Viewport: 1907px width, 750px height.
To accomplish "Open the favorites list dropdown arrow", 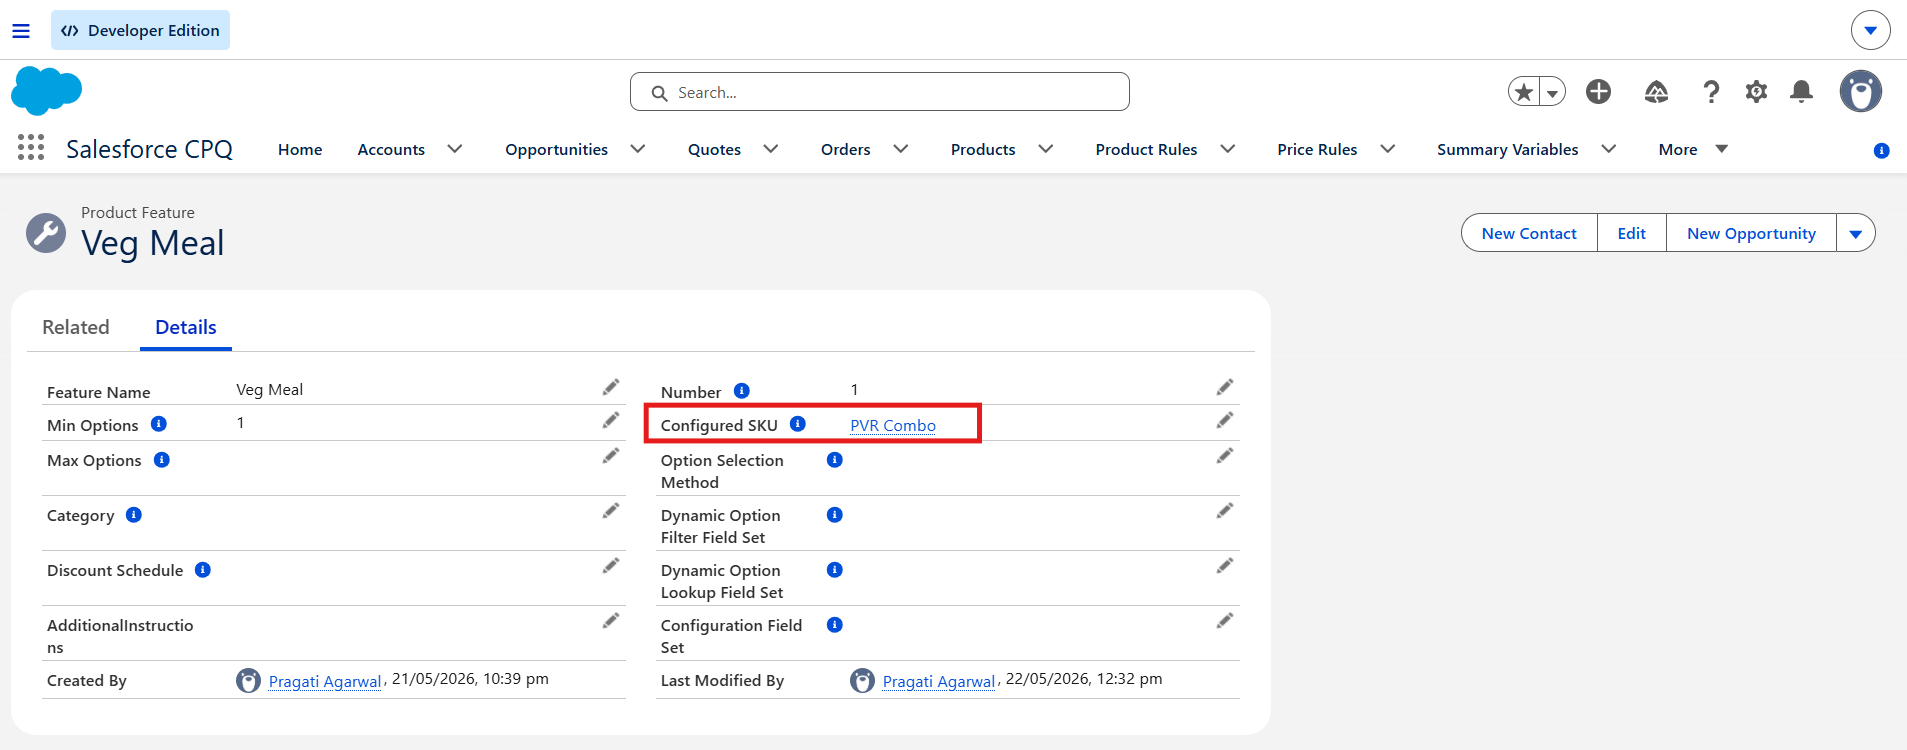I will [1552, 92].
